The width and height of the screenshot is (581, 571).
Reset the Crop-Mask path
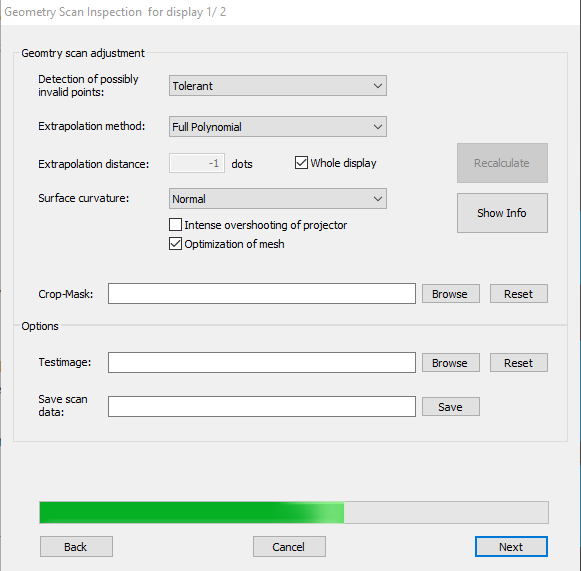(x=519, y=294)
